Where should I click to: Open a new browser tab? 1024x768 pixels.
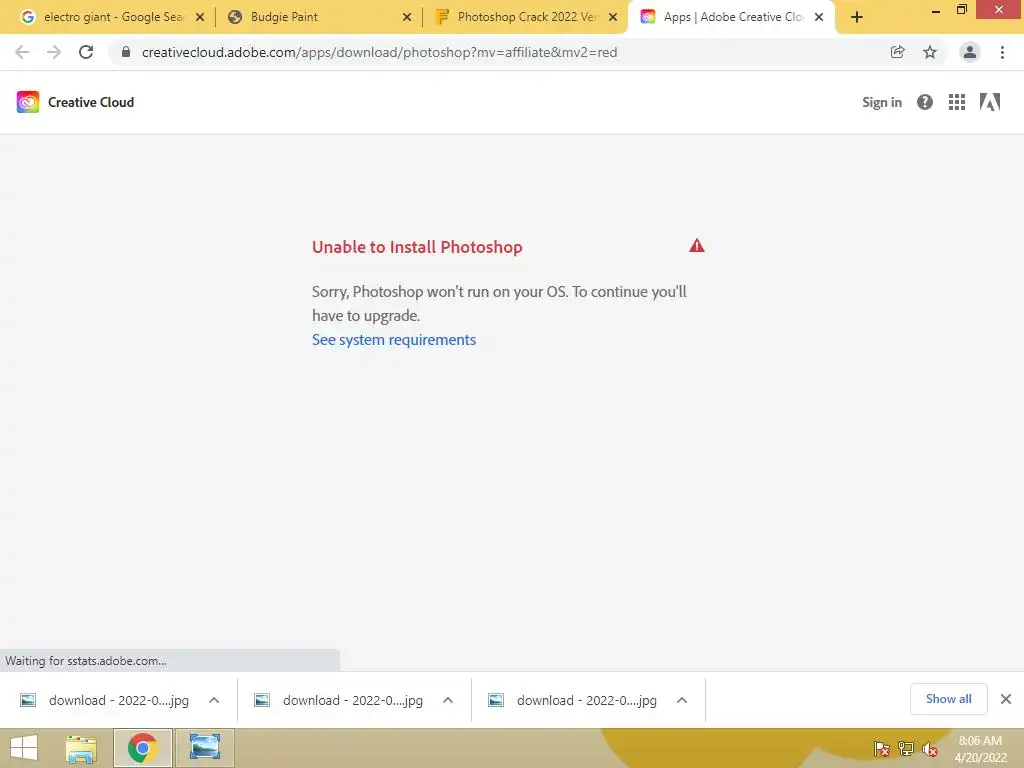pyautogui.click(x=857, y=17)
